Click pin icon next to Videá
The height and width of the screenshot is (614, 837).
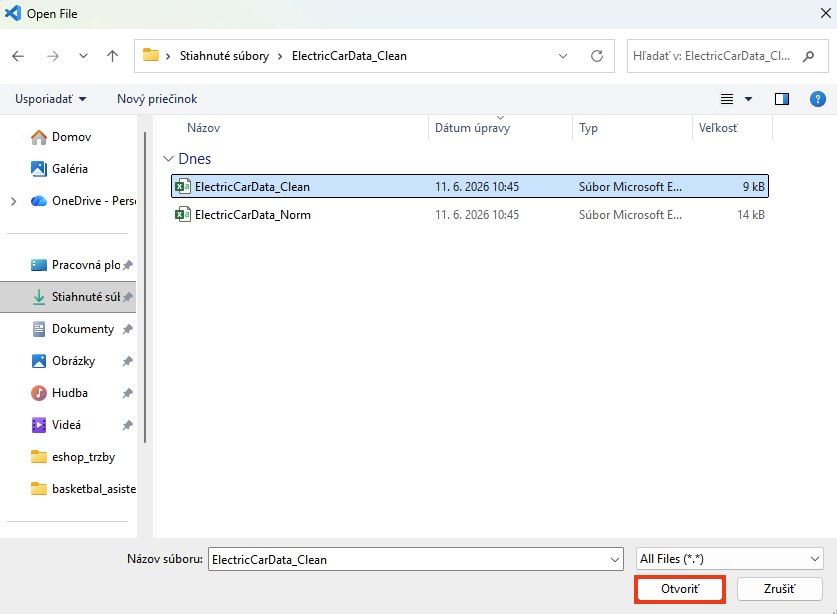click(127, 426)
